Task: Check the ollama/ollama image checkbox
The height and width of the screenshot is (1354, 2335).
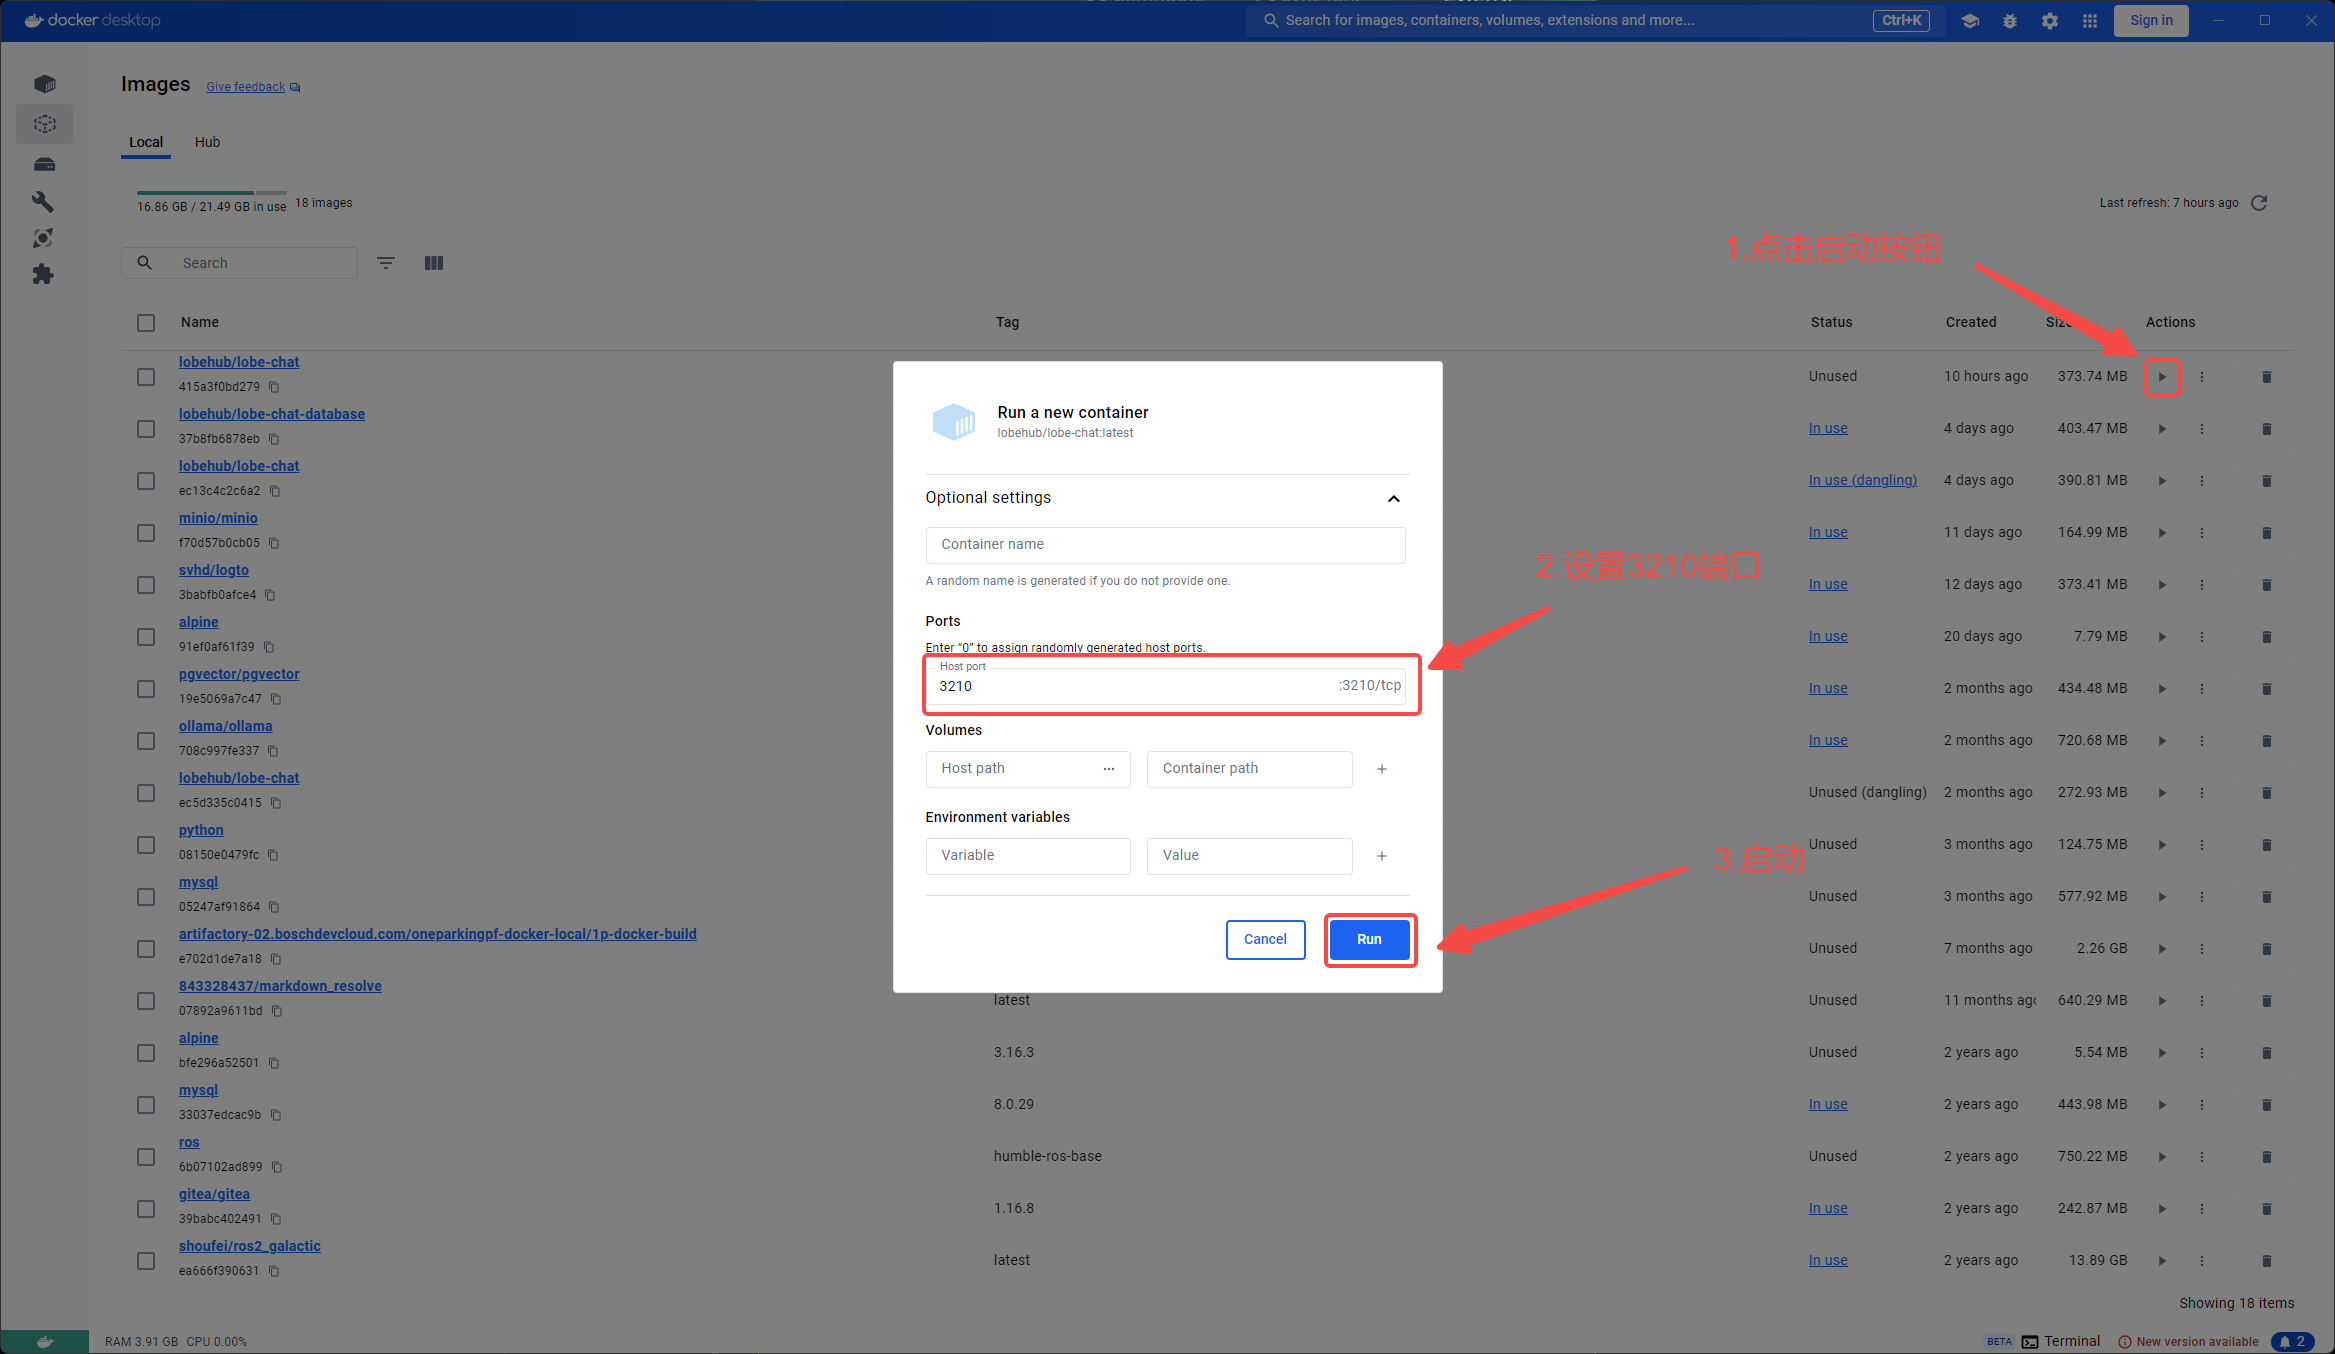Action: [146, 741]
